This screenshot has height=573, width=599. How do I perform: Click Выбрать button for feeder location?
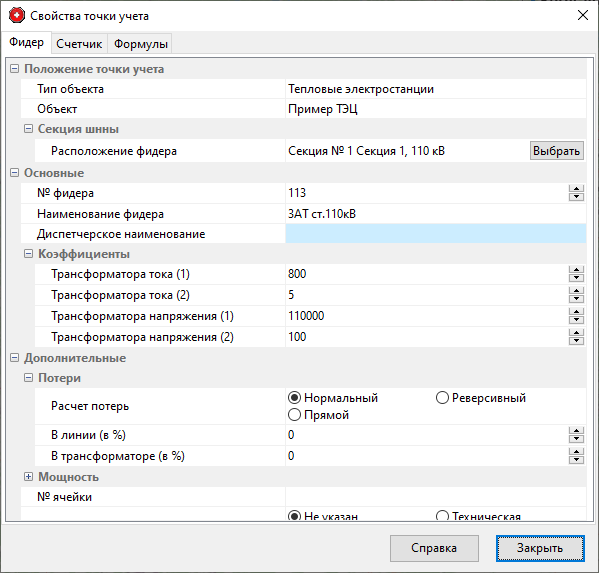[557, 151]
